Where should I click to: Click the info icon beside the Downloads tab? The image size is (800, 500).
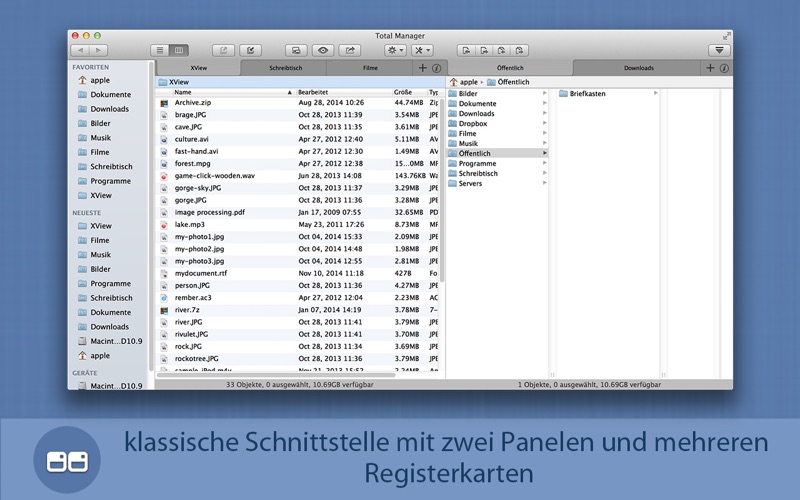point(724,68)
